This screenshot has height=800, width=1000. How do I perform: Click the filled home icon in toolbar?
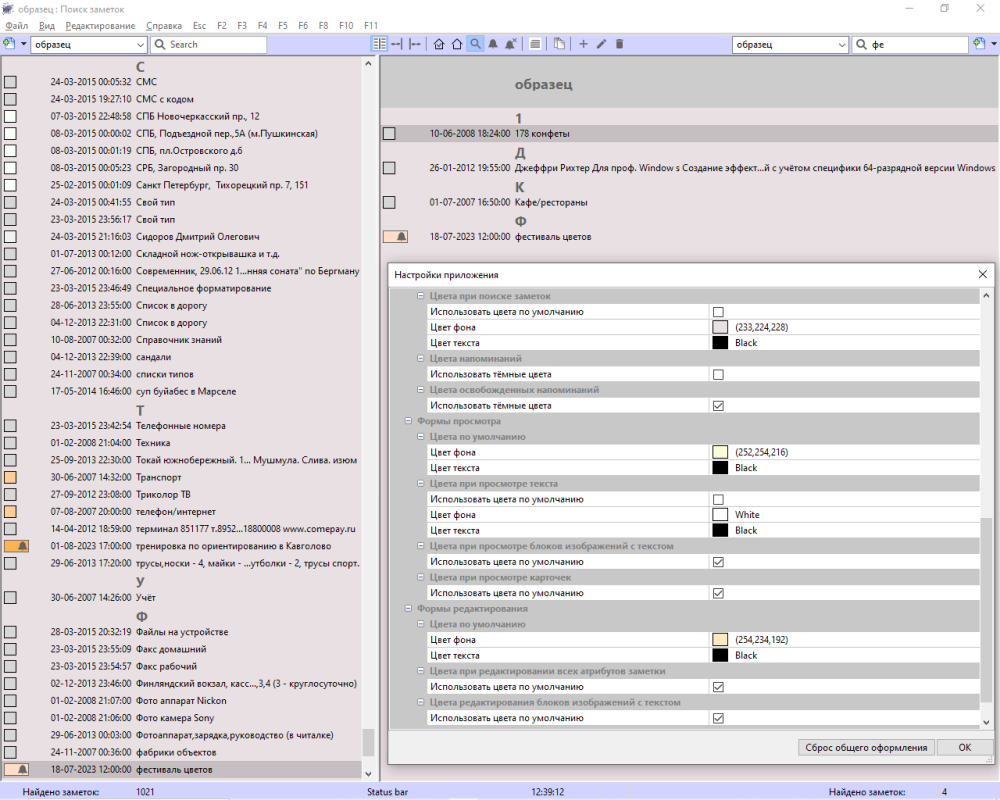point(439,44)
